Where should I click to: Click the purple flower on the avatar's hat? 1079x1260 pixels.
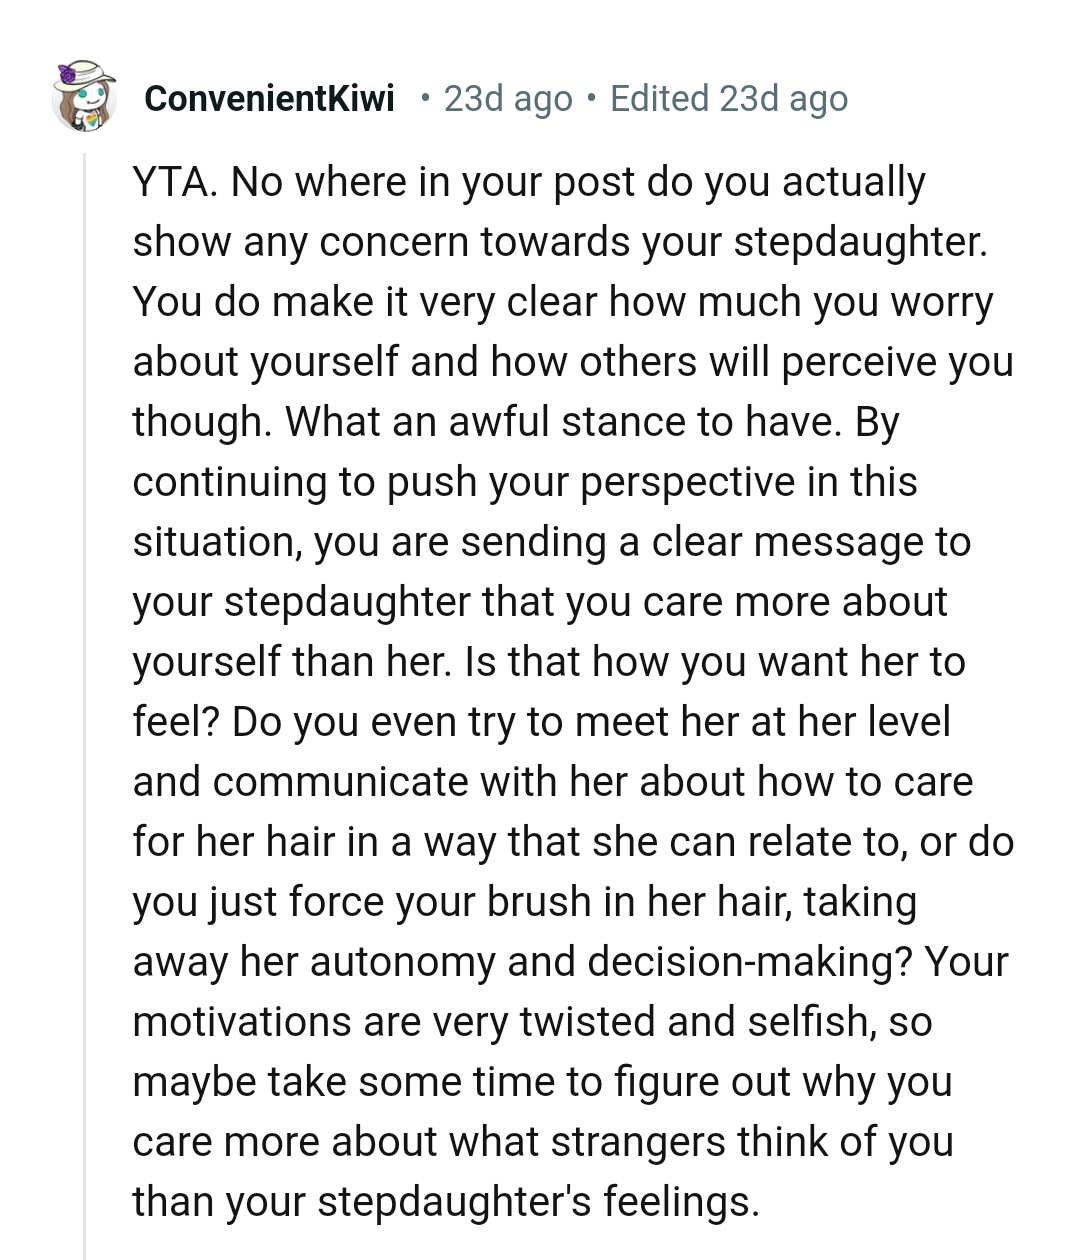69,74
